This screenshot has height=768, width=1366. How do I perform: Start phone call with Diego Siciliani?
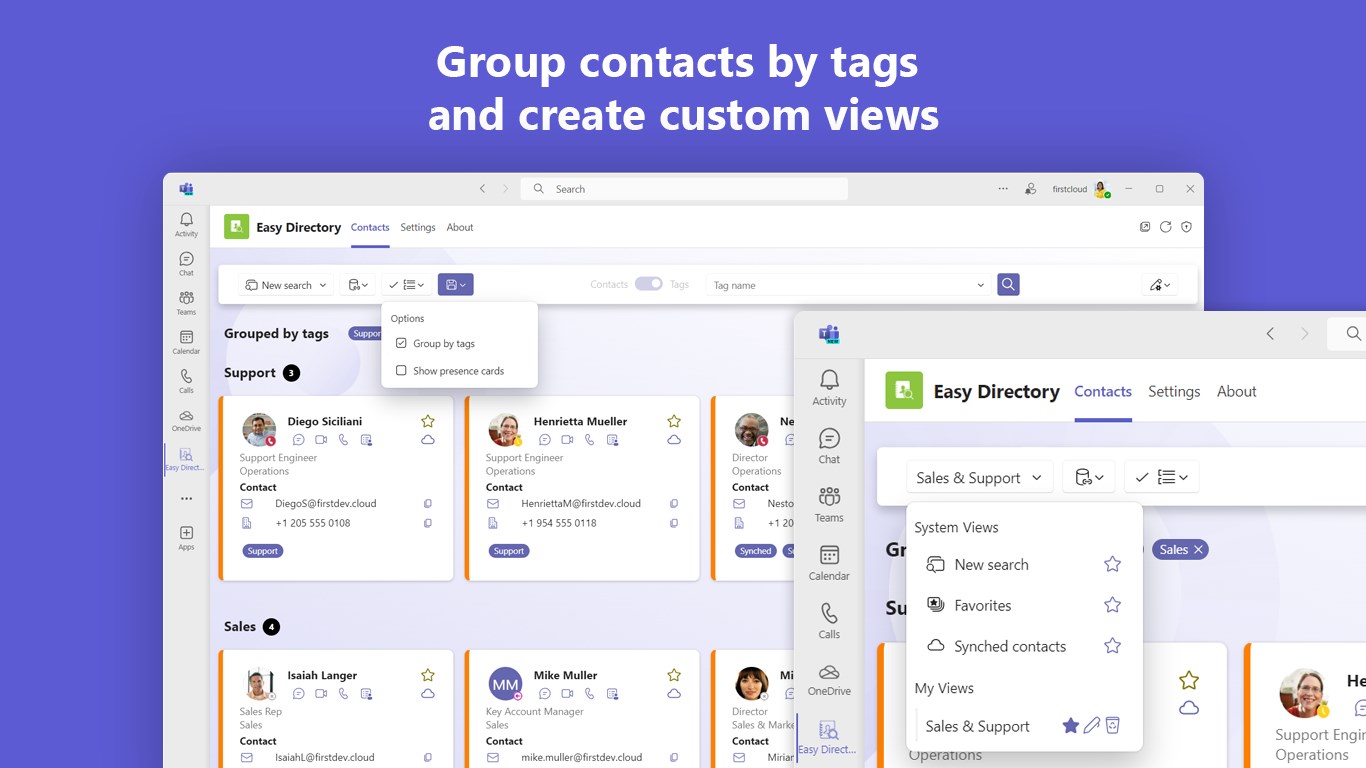[343, 440]
